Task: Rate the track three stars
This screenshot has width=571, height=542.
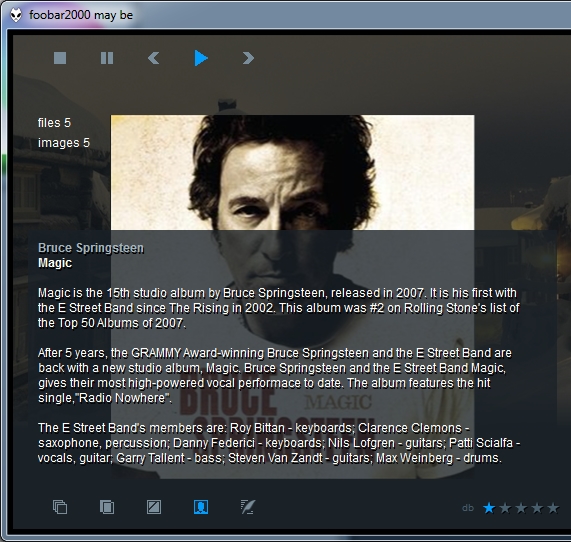Action: pyautogui.click(x=521, y=508)
